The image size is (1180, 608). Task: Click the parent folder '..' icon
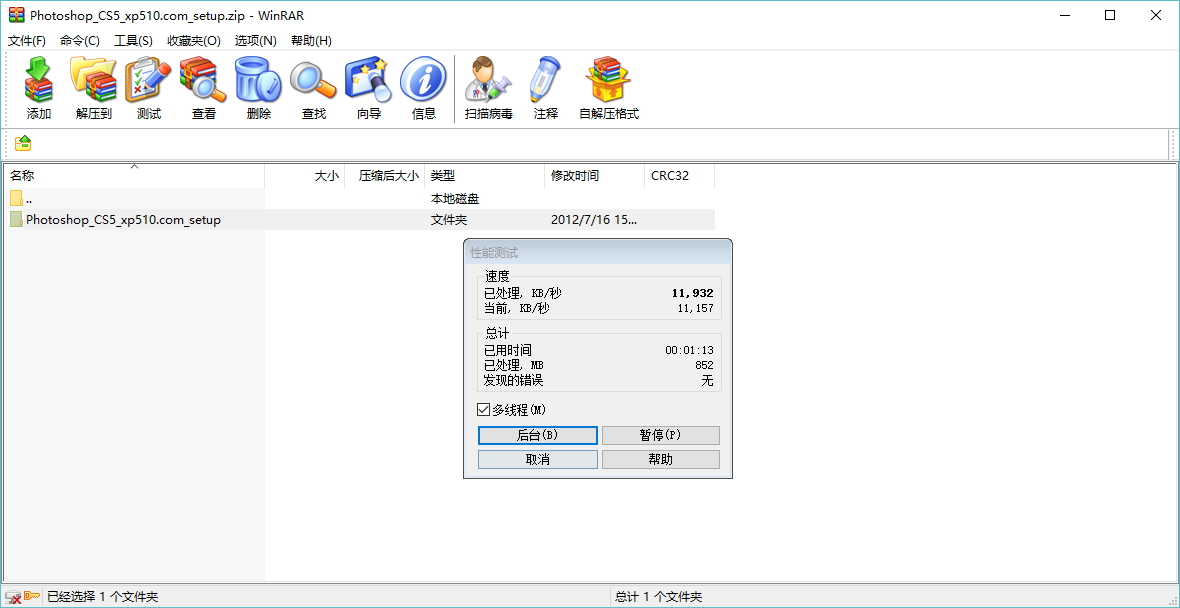17,199
